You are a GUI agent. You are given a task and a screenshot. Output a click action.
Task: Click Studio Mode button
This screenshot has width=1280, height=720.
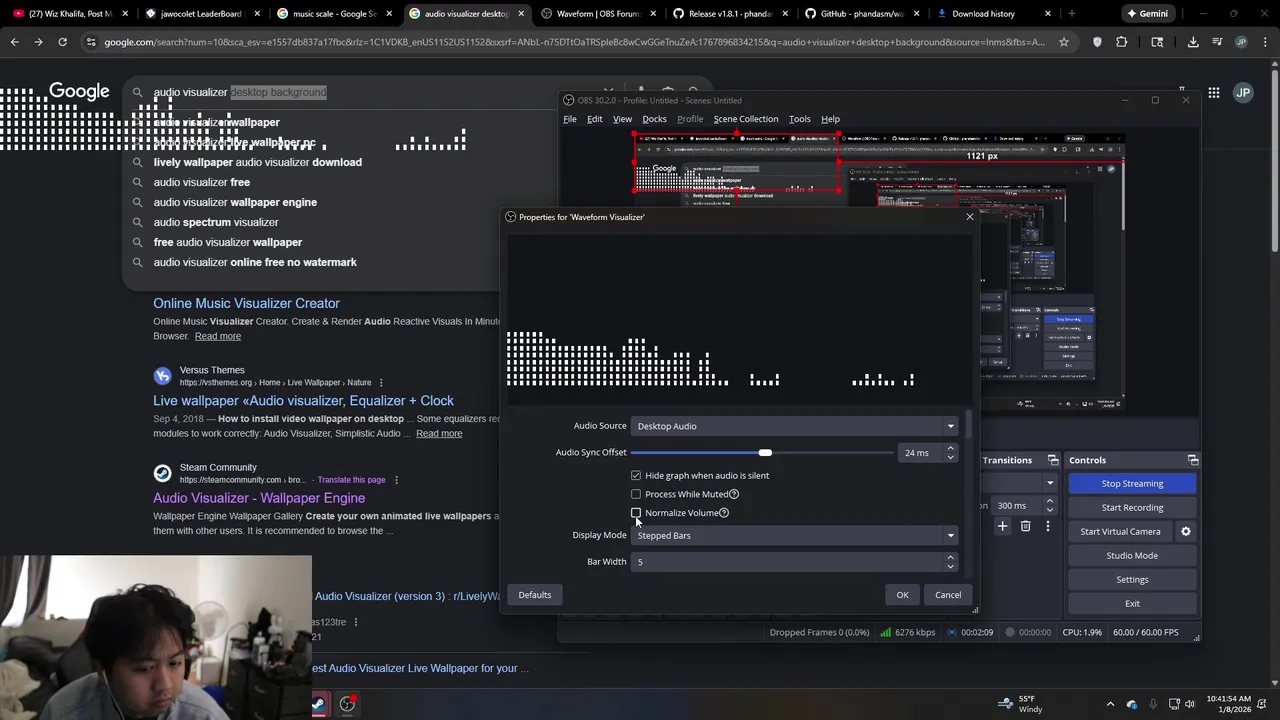tap(1132, 556)
